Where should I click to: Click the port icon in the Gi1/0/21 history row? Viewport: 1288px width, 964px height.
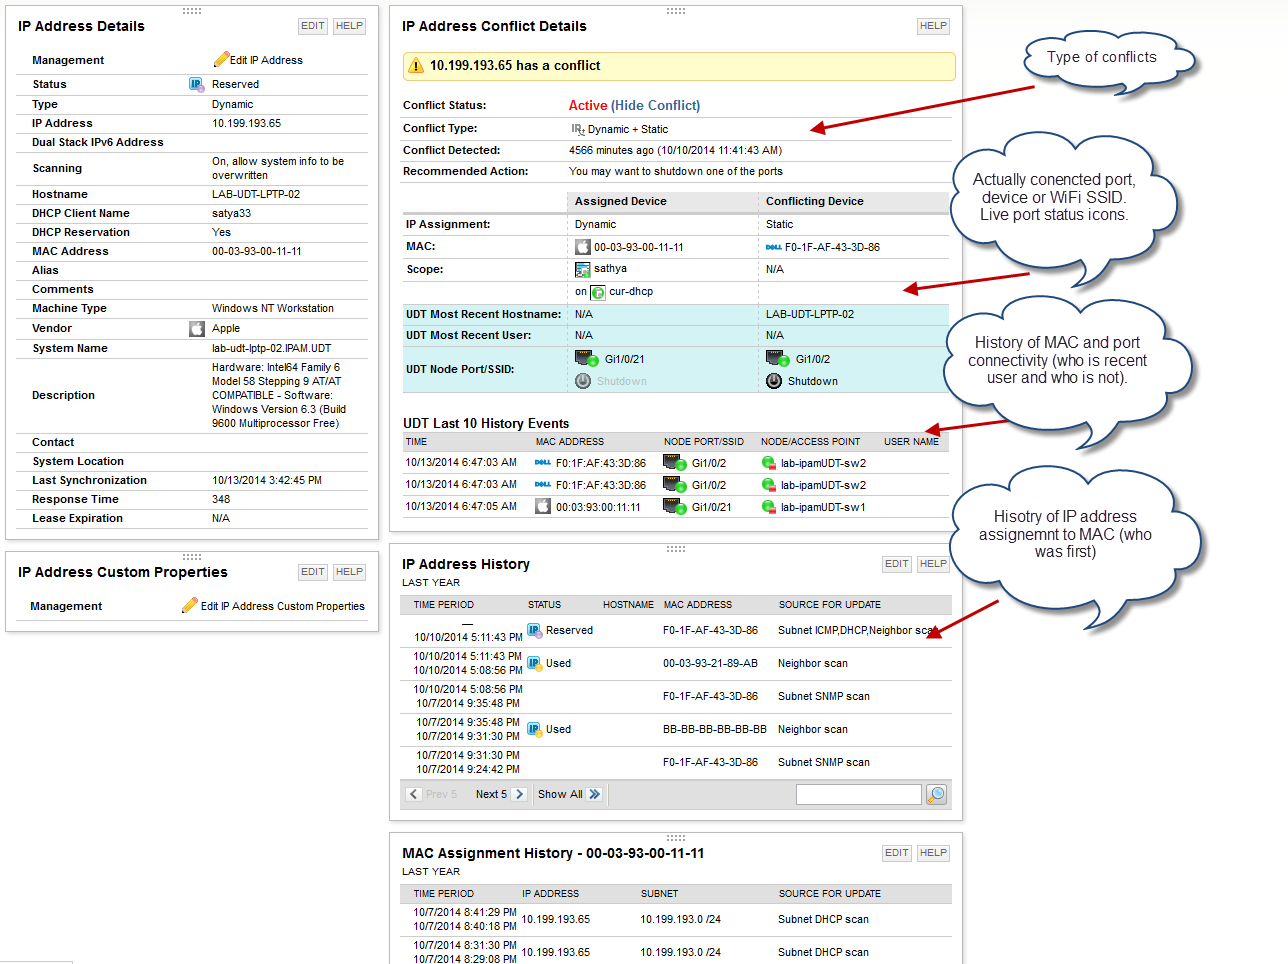675,507
